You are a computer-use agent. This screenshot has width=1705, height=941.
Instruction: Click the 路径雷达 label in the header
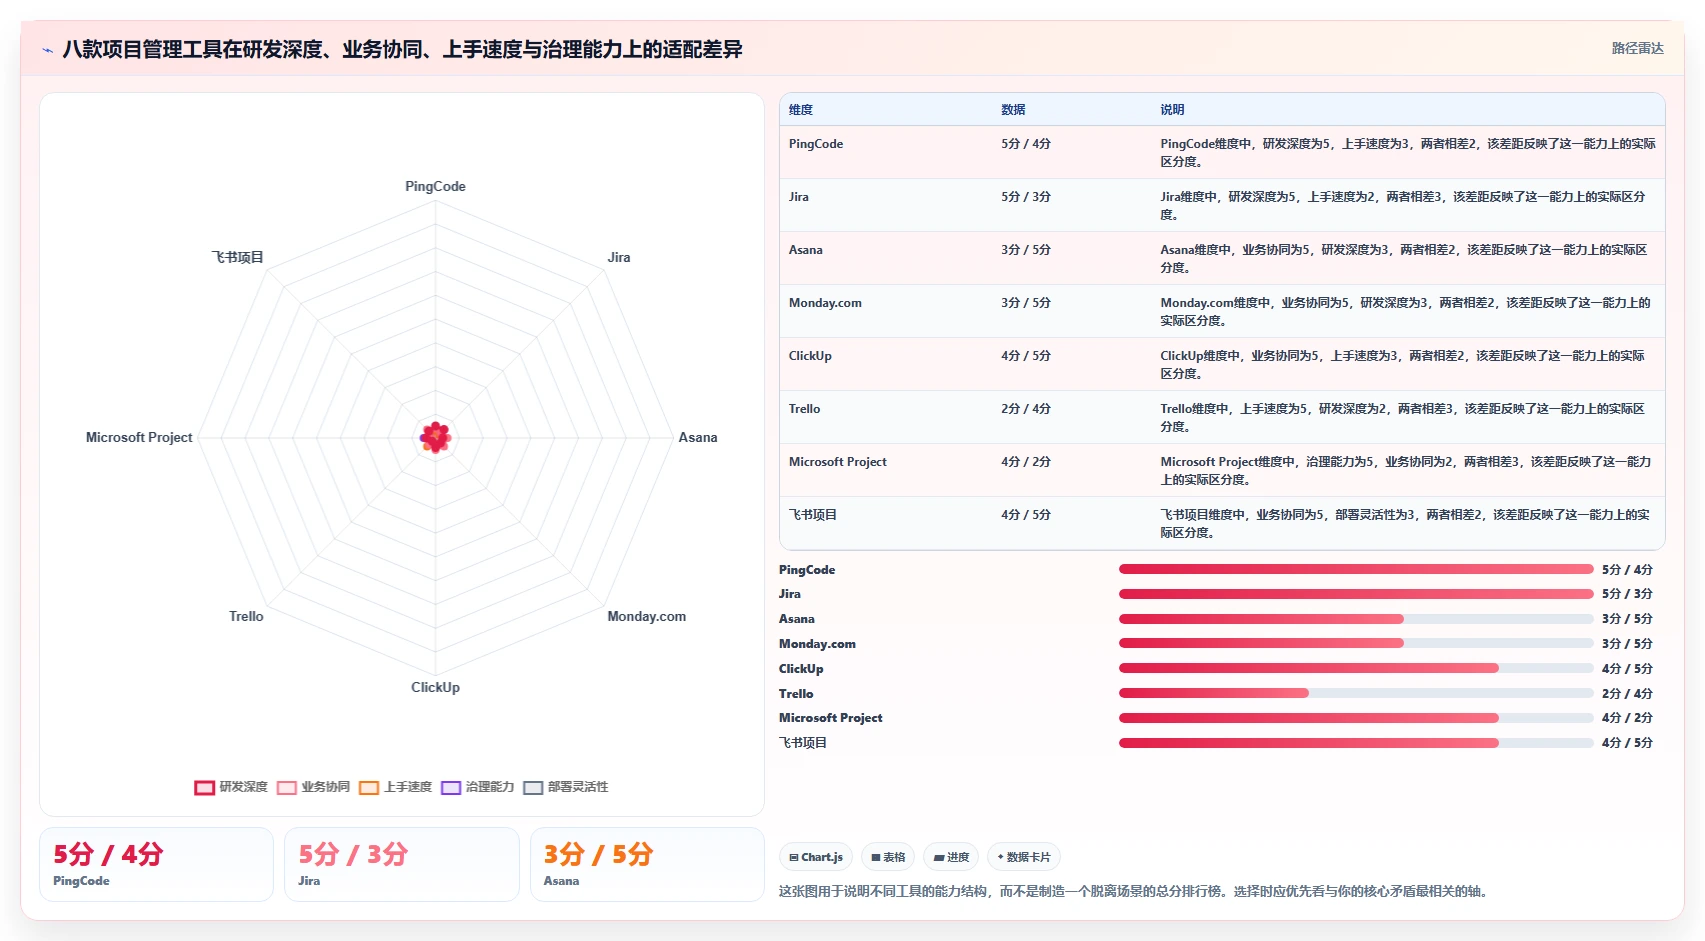point(1637,48)
